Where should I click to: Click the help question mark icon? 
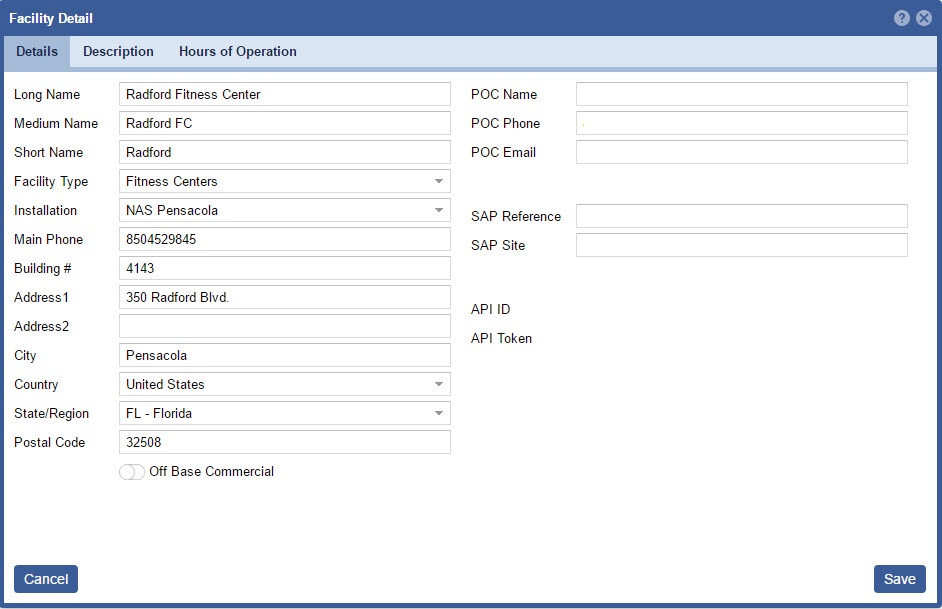pos(902,18)
